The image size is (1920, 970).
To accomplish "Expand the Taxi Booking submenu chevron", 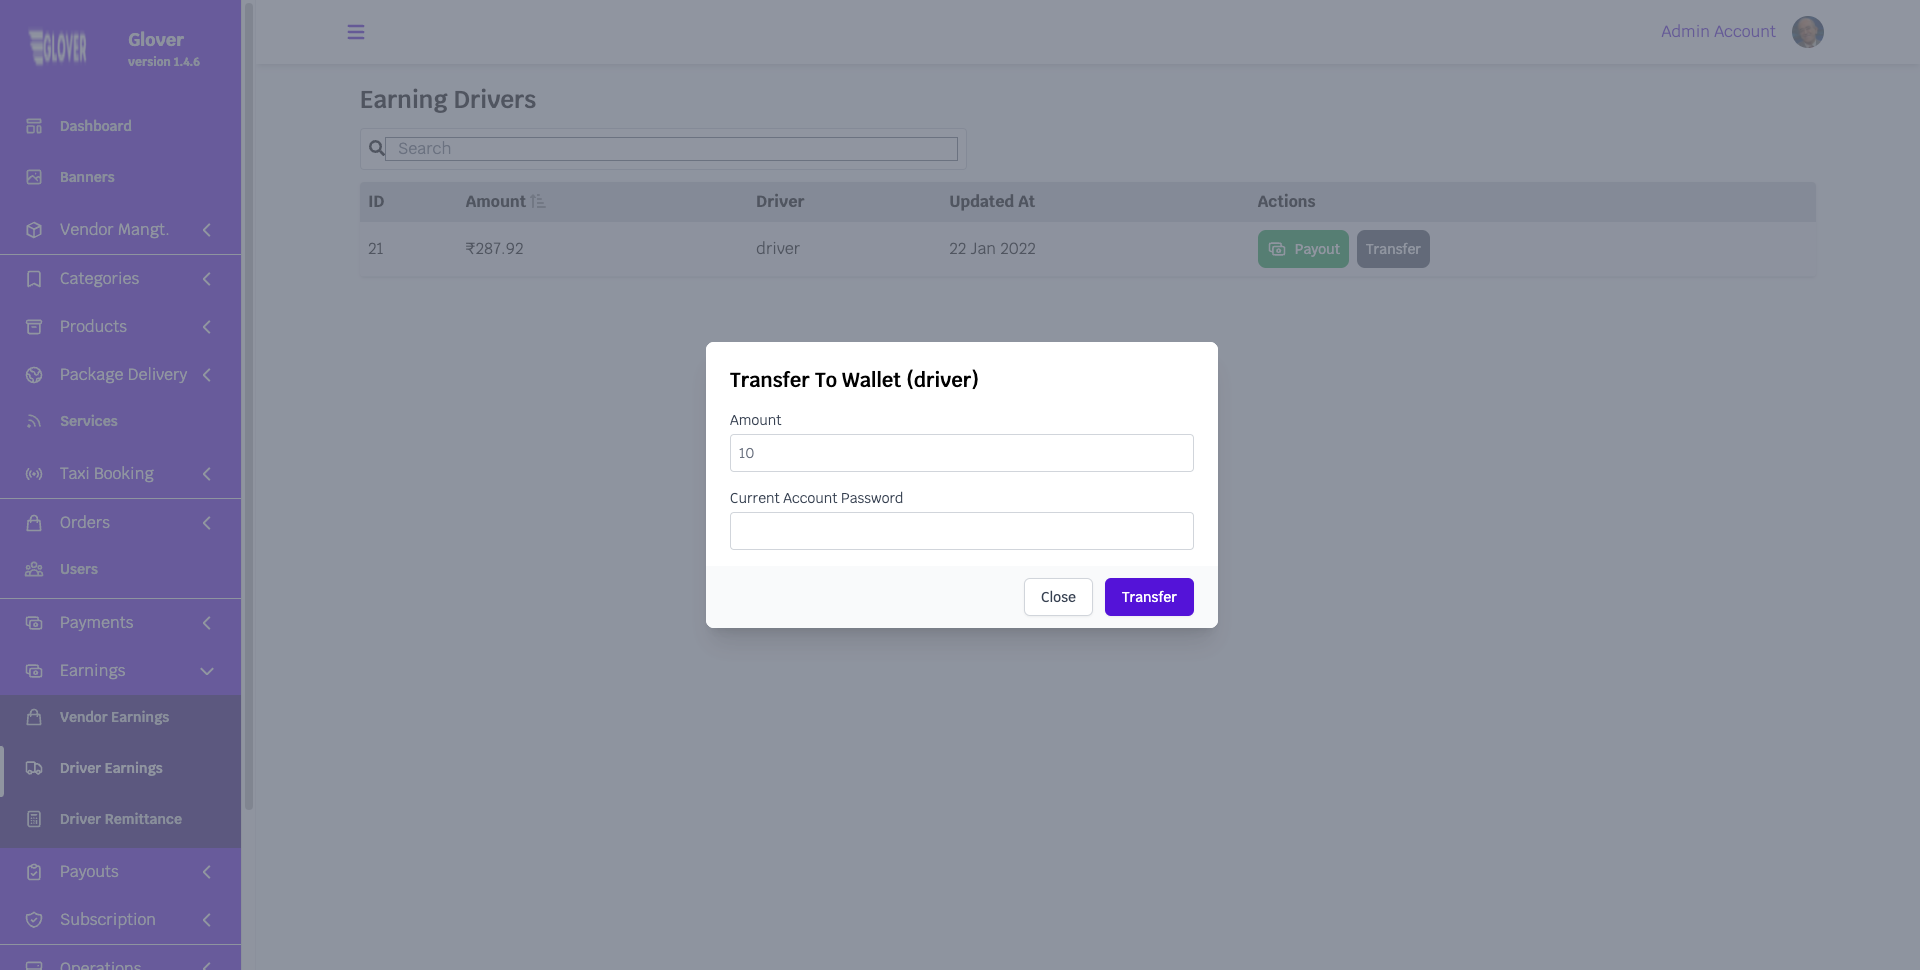I will point(207,474).
